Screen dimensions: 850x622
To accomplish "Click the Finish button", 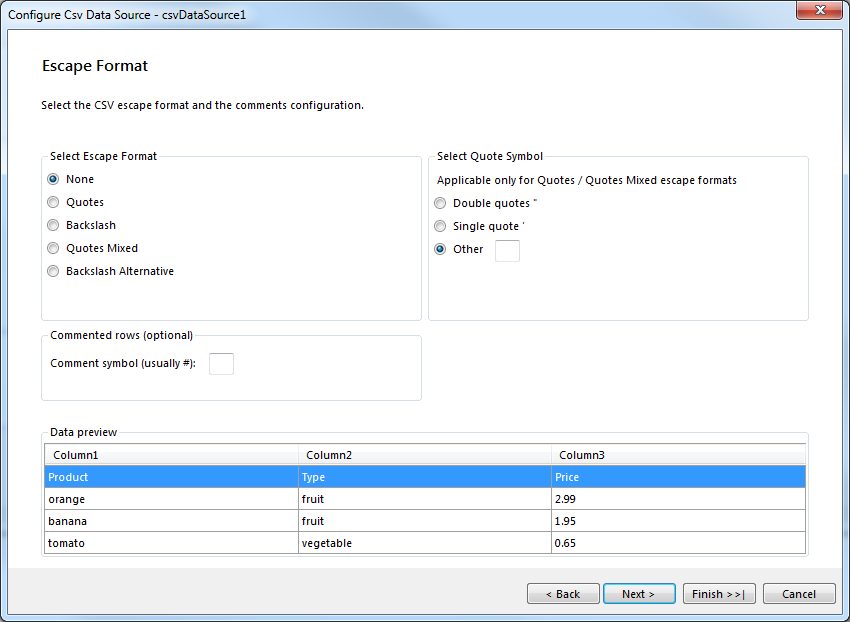I will [719, 593].
